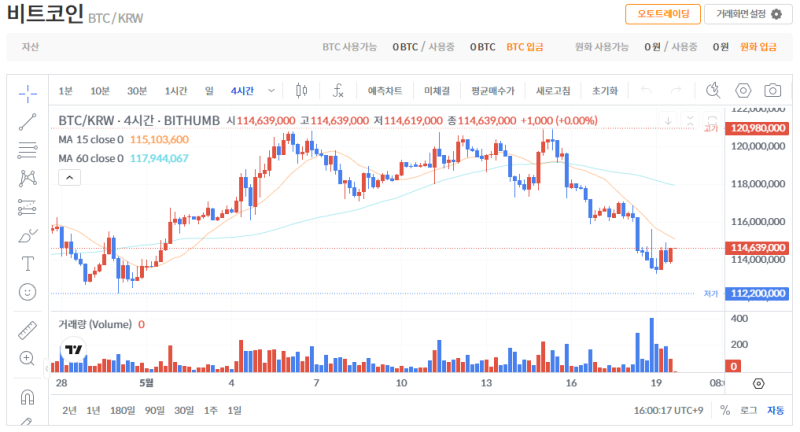The image size is (800, 432).
Task: Select the text annotation tool
Action: tap(28, 264)
